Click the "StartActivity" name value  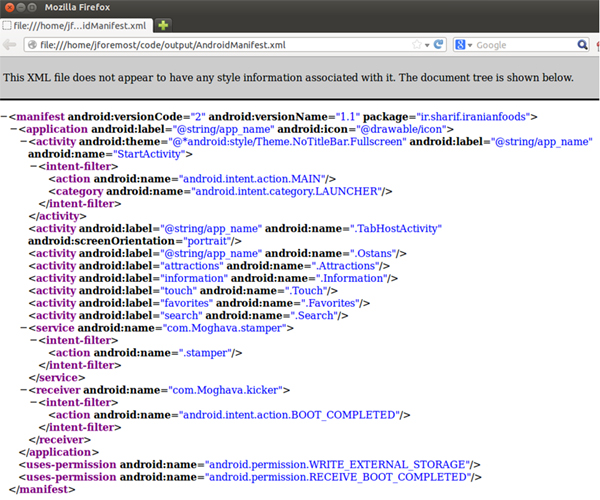click(149, 154)
